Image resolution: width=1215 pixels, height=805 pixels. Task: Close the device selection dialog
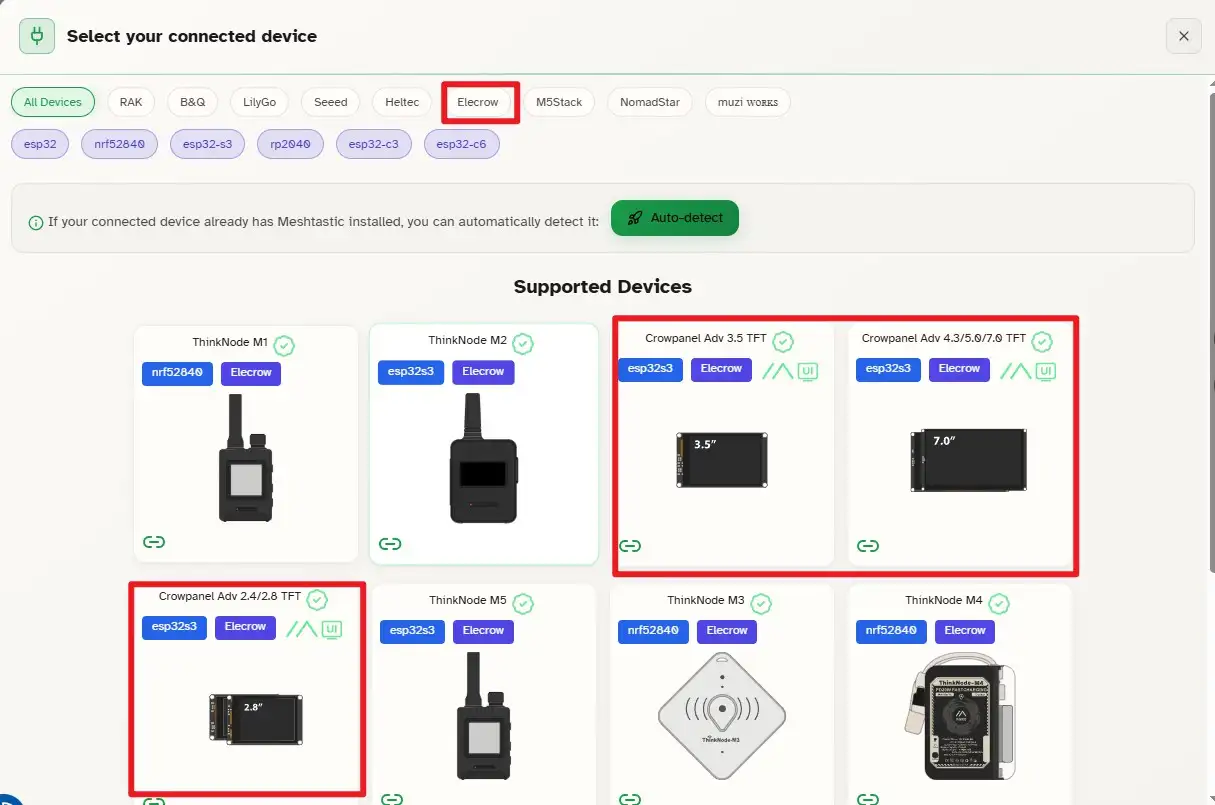pyautogui.click(x=1183, y=36)
